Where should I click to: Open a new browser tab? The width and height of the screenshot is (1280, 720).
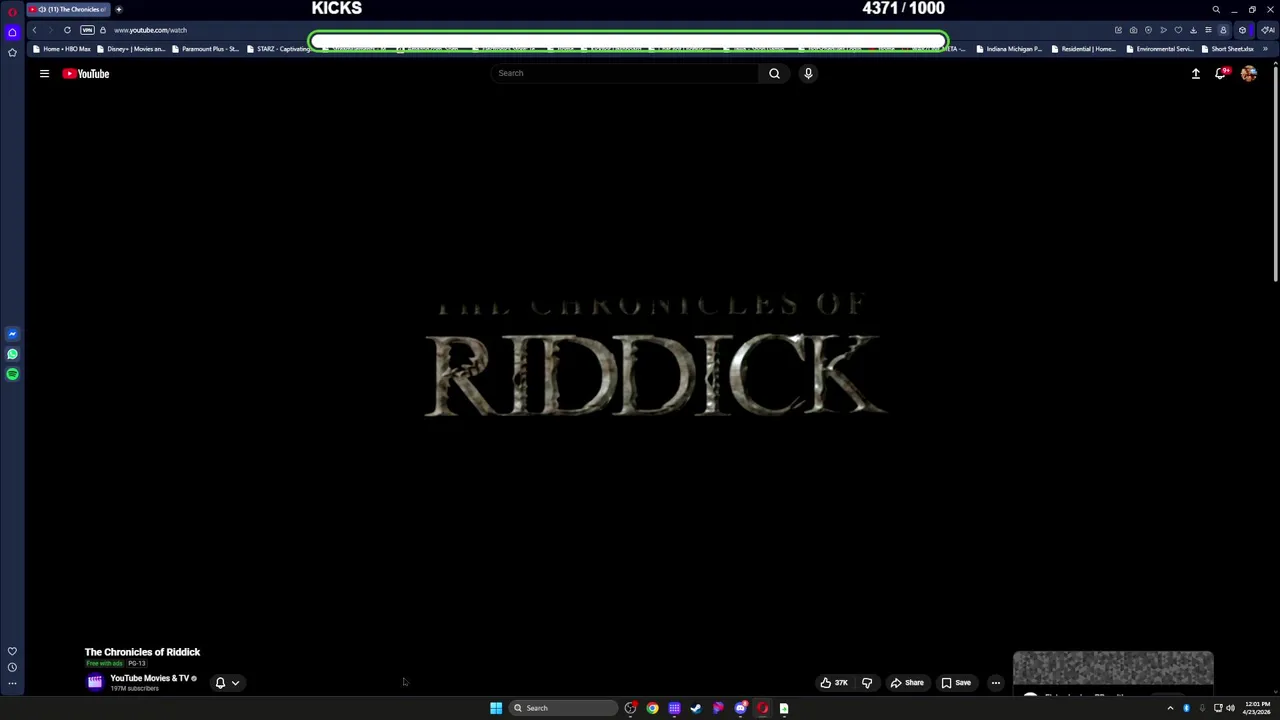tap(118, 9)
